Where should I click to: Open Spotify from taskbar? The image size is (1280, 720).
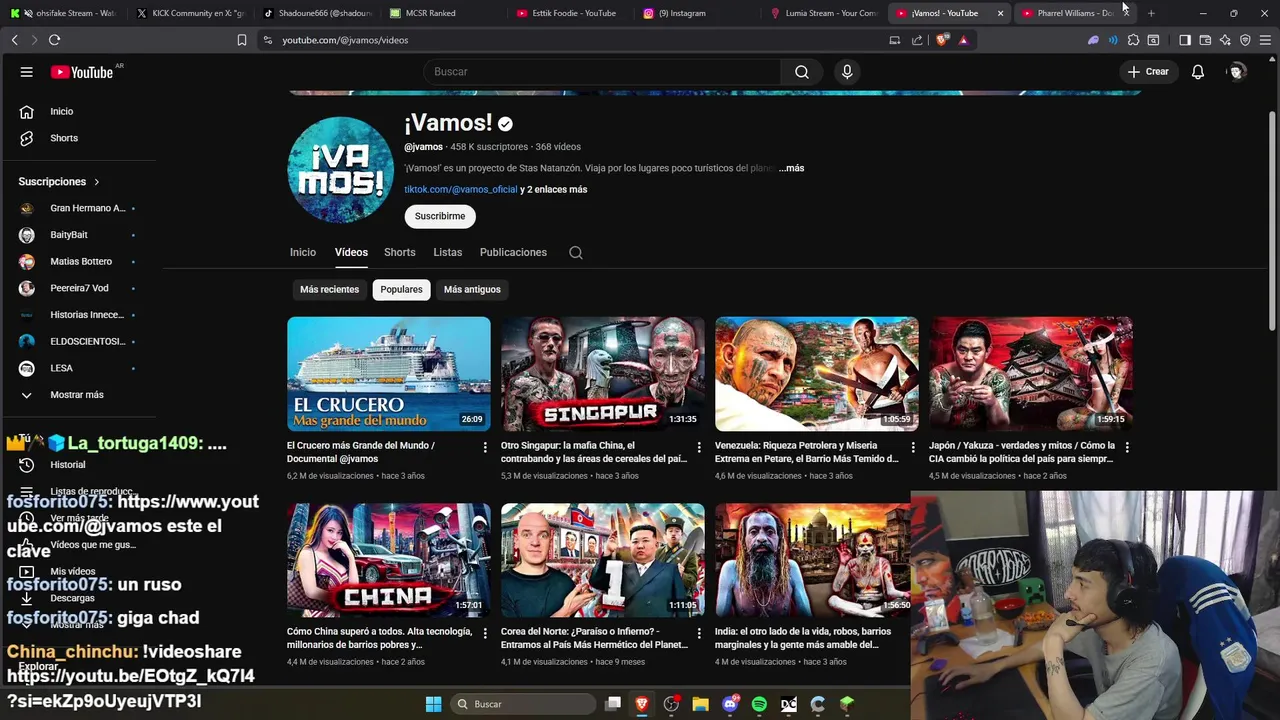coord(759,704)
